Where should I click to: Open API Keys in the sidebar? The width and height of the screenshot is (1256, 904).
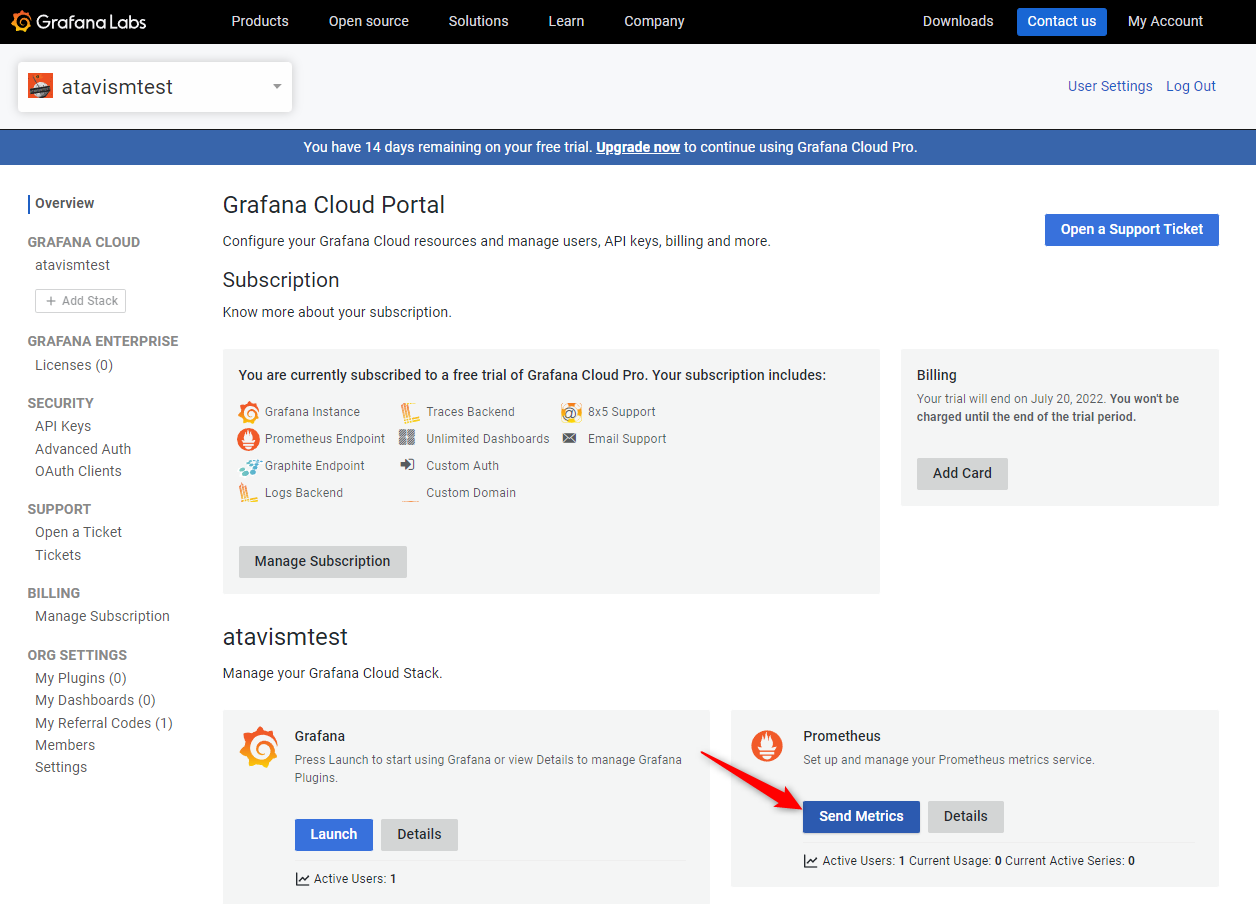pyautogui.click(x=63, y=426)
